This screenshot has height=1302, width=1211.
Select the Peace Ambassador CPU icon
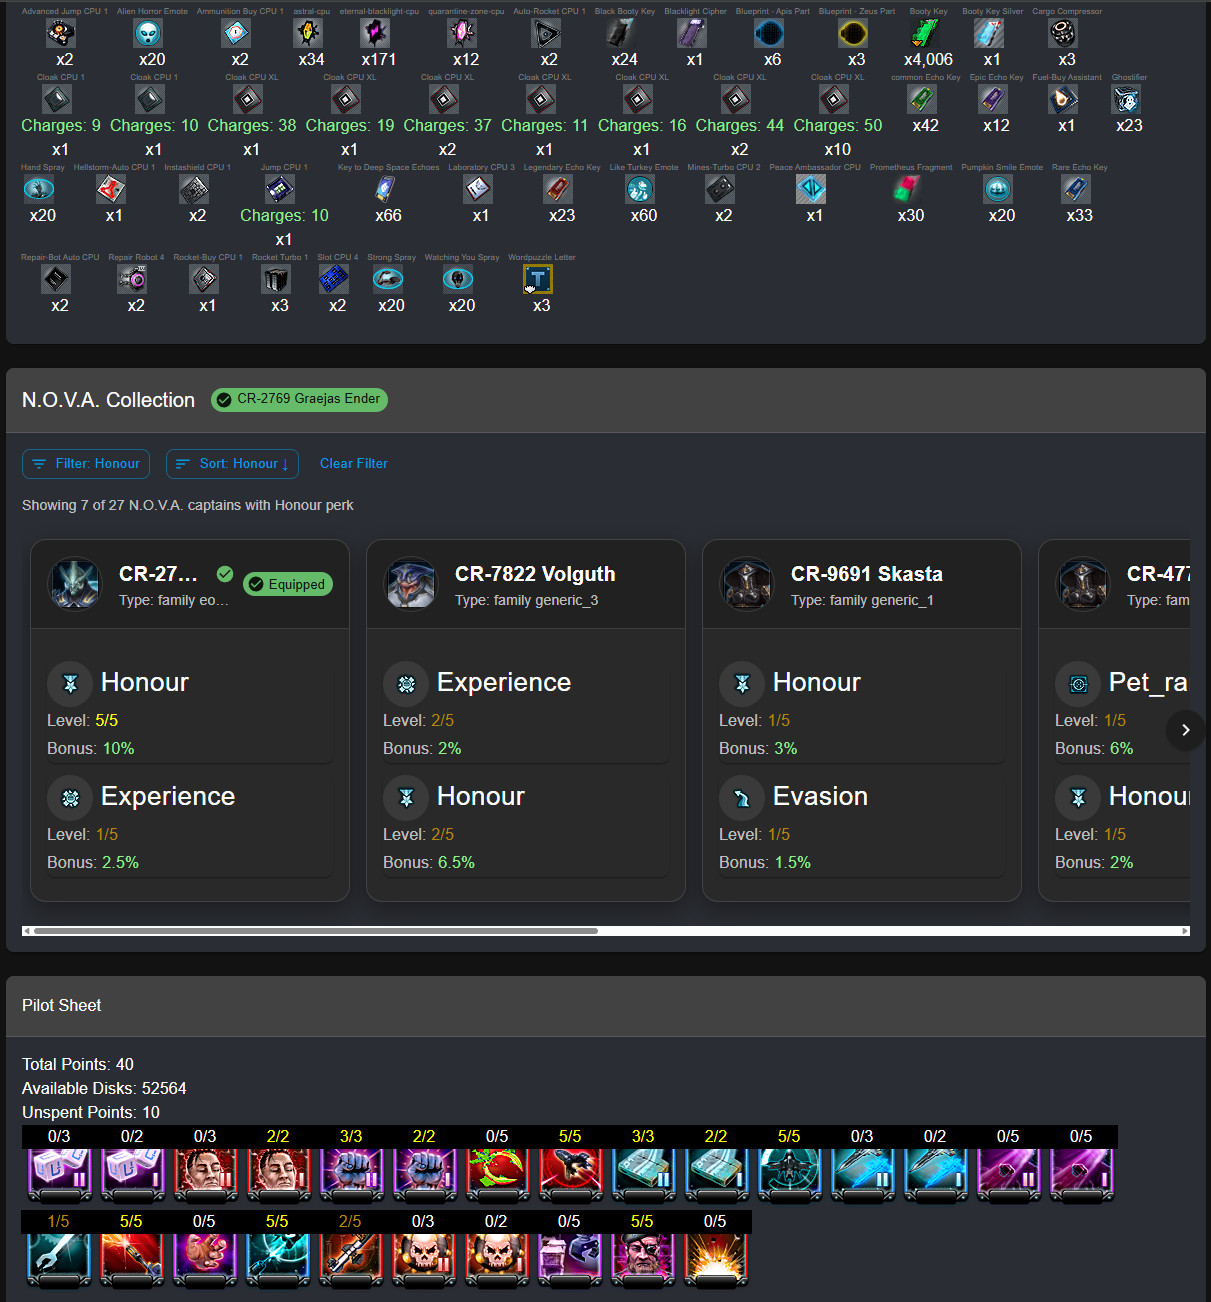pos(811,190)
